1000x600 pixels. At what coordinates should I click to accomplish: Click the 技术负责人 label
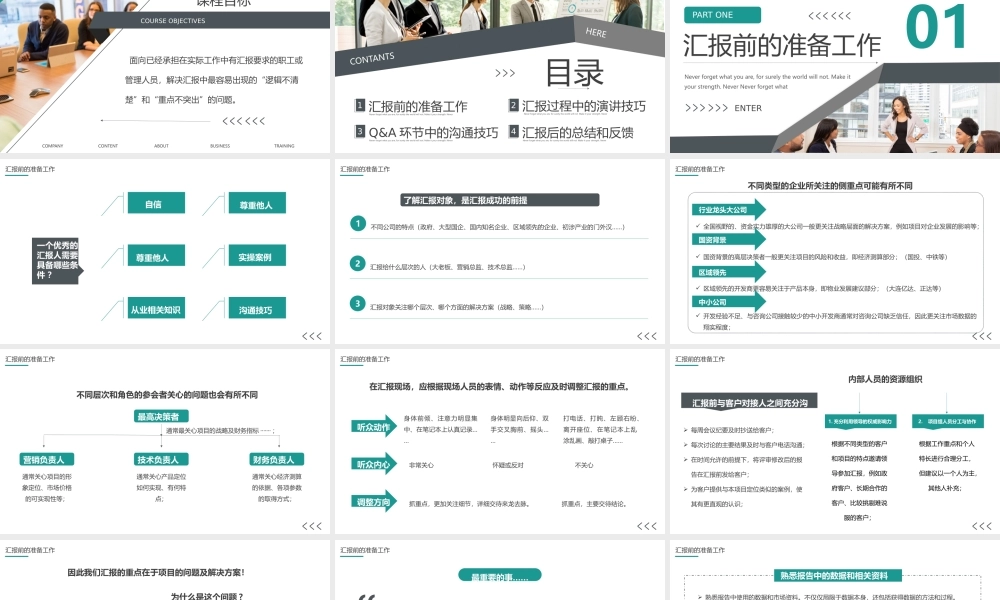pyautogui.click(x=161, y=459)
